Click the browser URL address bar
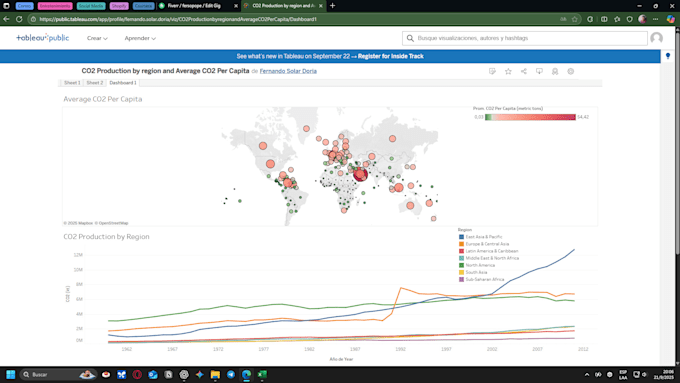680x383 pixels. [x=295, y=19]
